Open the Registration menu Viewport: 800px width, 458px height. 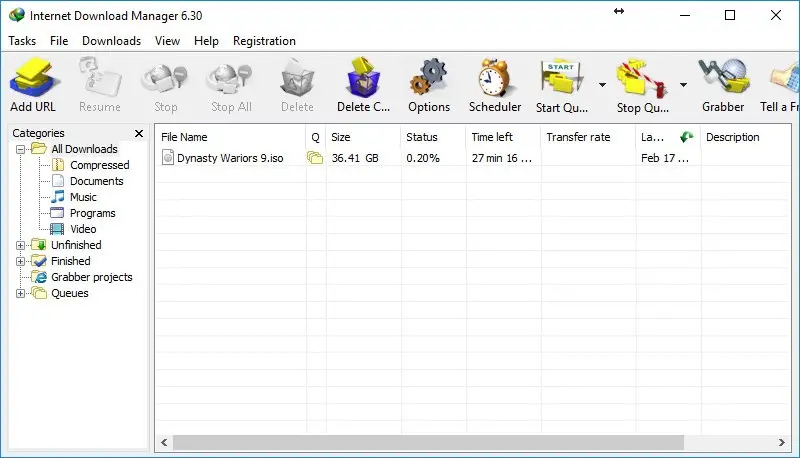point(264,41)
